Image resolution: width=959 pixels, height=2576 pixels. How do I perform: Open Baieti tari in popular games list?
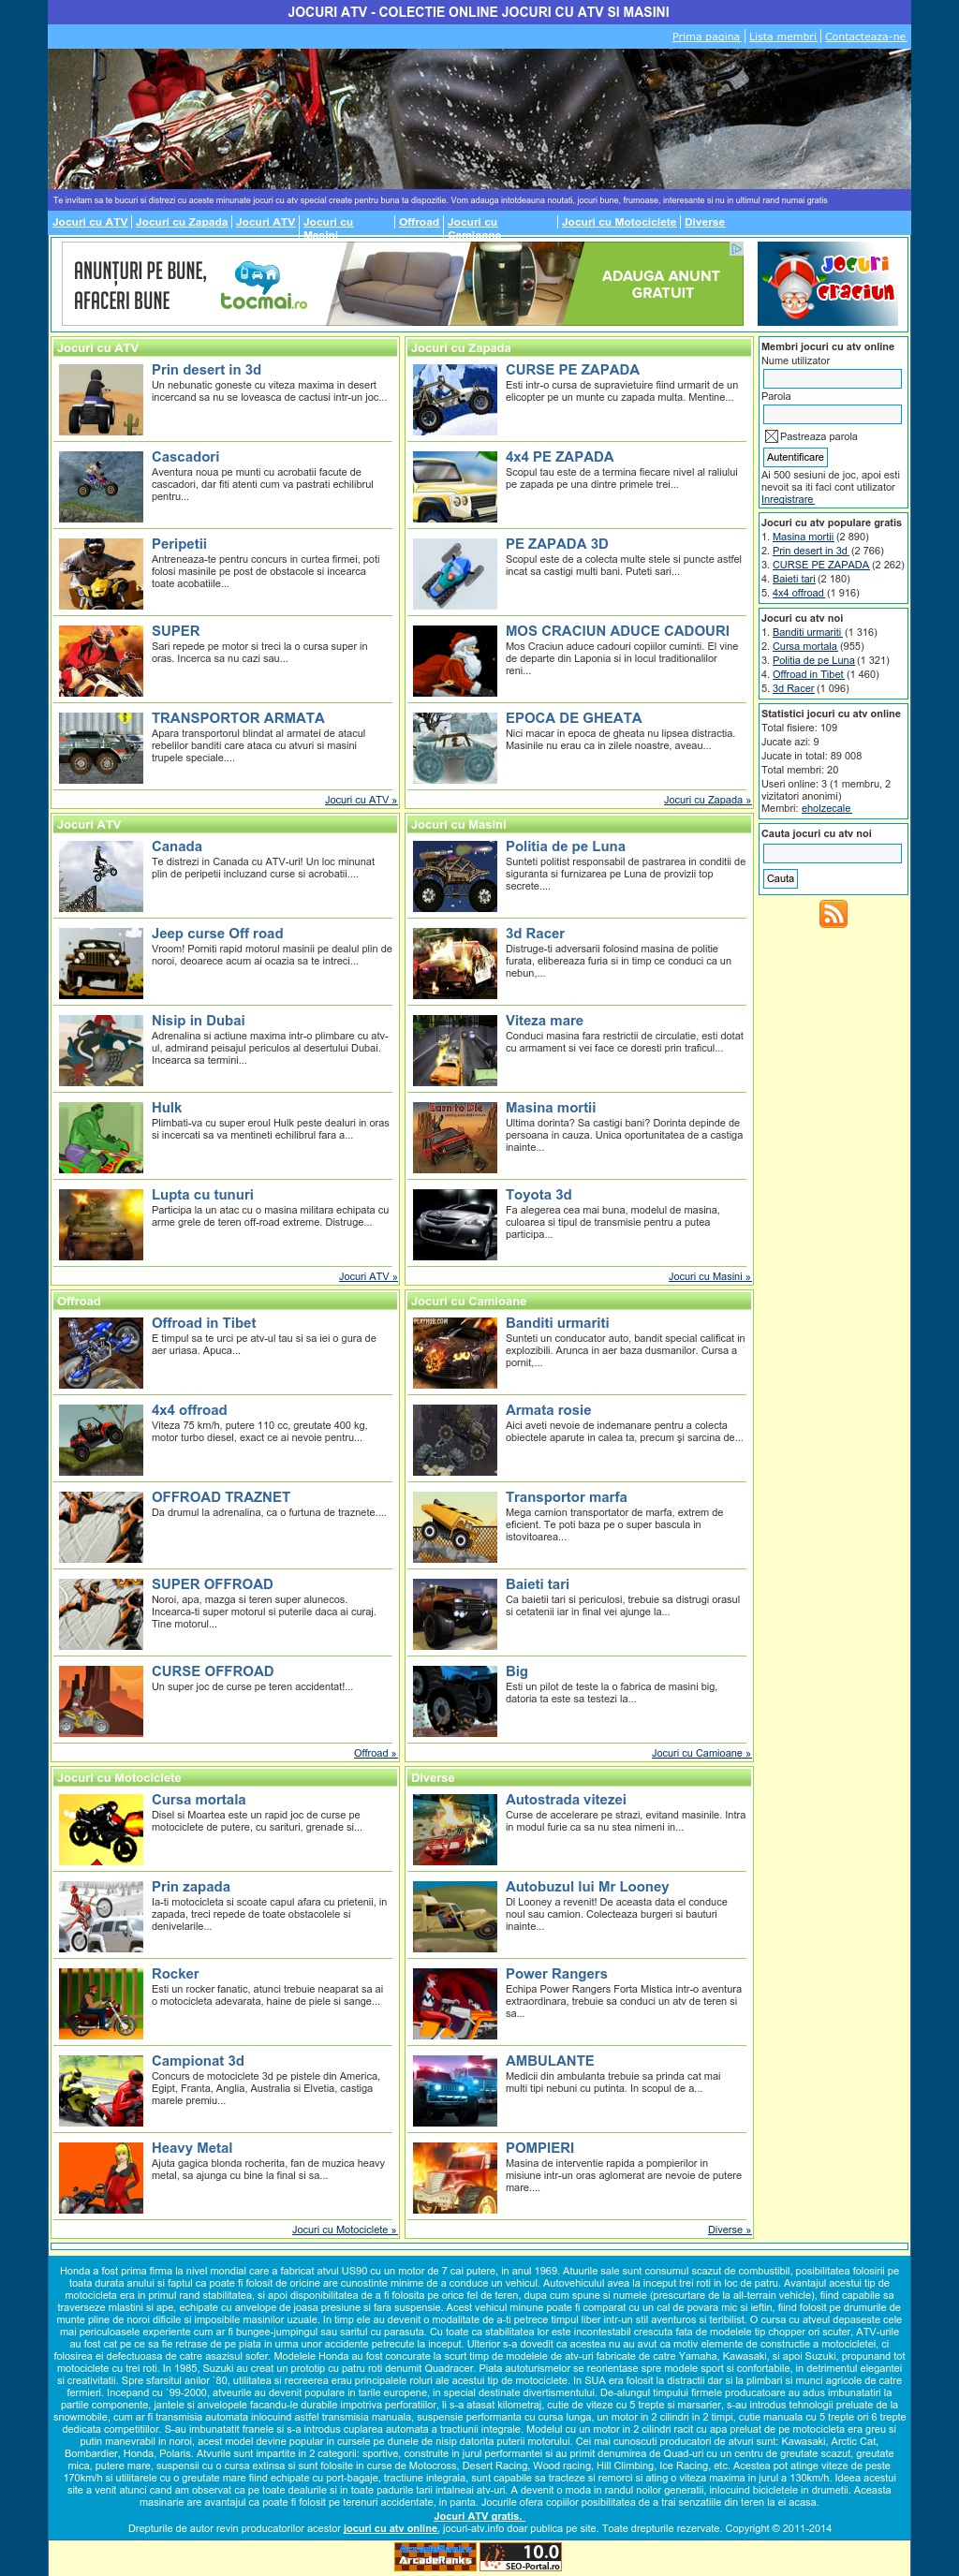(794, 579)
